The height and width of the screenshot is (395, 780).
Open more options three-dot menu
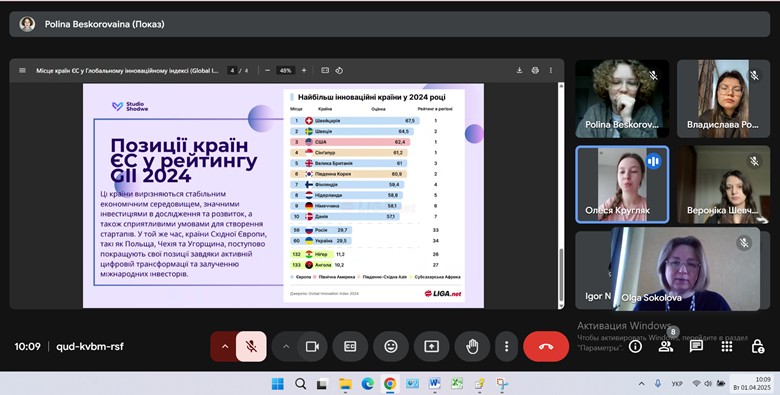pos(506,347)
